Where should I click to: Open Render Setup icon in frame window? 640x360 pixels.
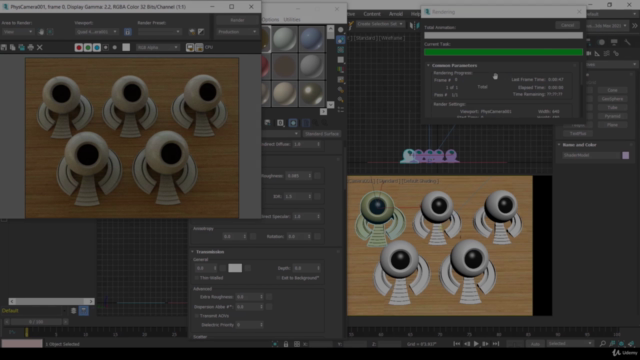pyautogui.click(x=192, y=31)
